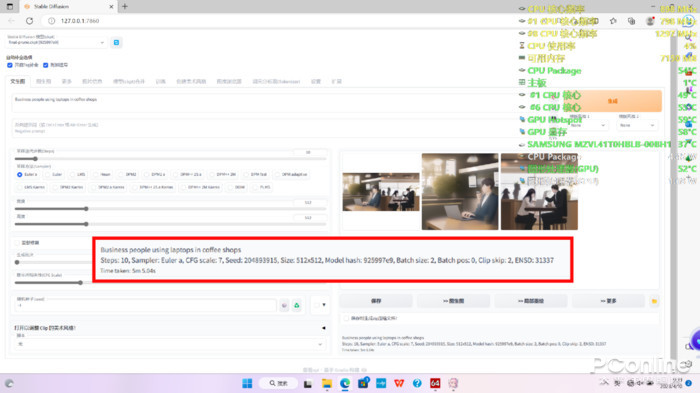Click the >> more button below gallery
Image resolution: width=700 pixels, height=393 pixels.
tap(608, 301)
